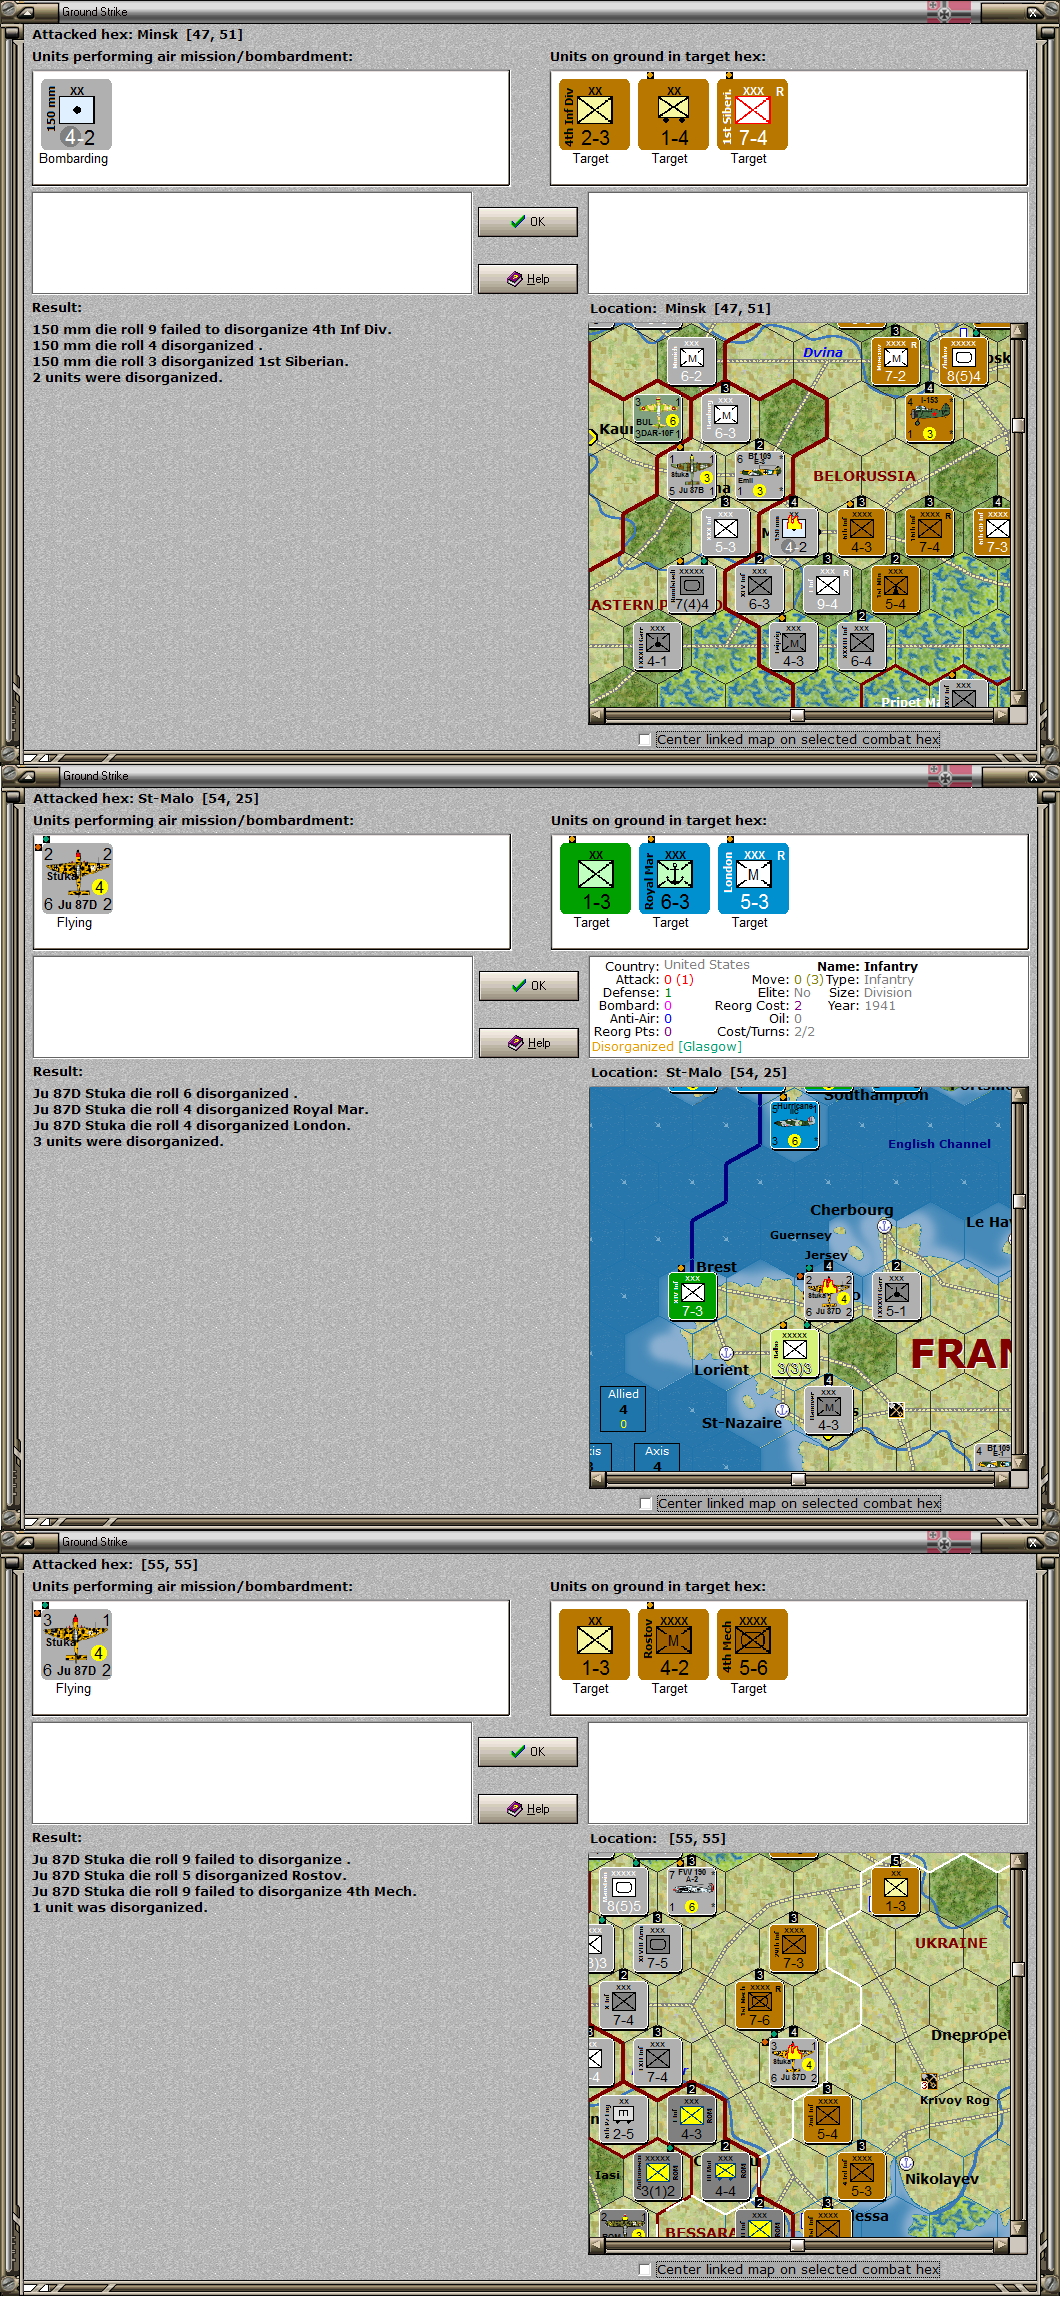Click the BUL air unit counter on Minsk map
Screen dimensions: 1060x2300
pos(658,417)
